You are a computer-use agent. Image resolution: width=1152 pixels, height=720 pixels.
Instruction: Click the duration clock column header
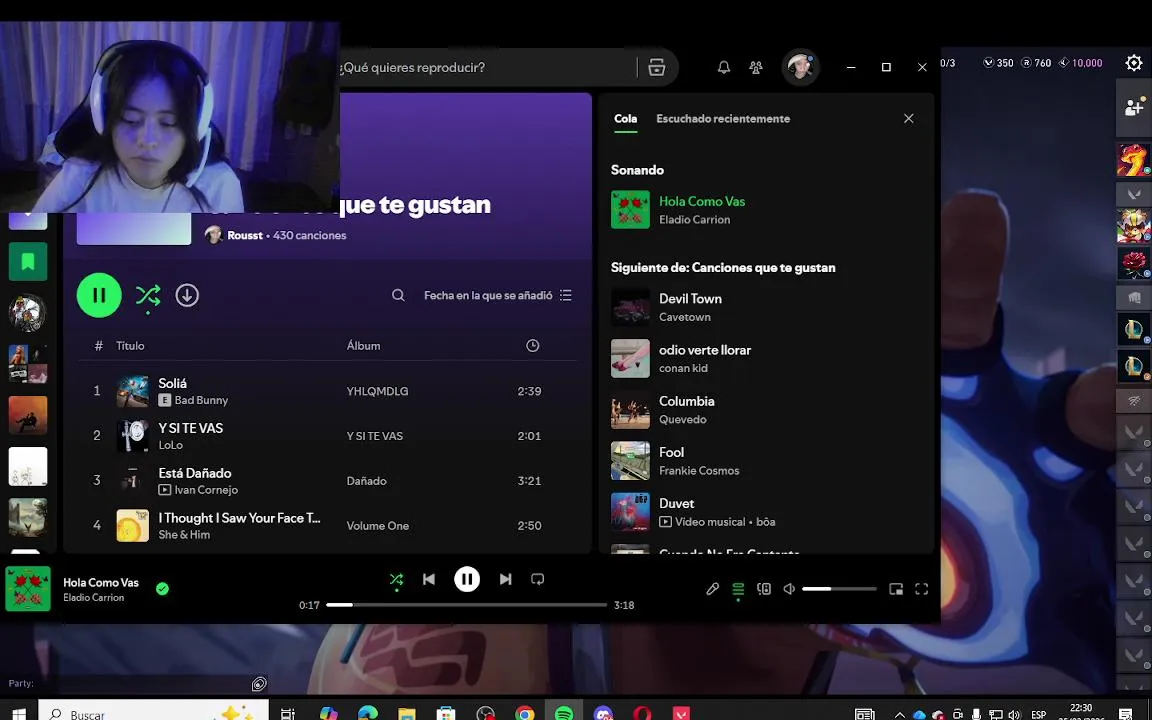[533, 345]
